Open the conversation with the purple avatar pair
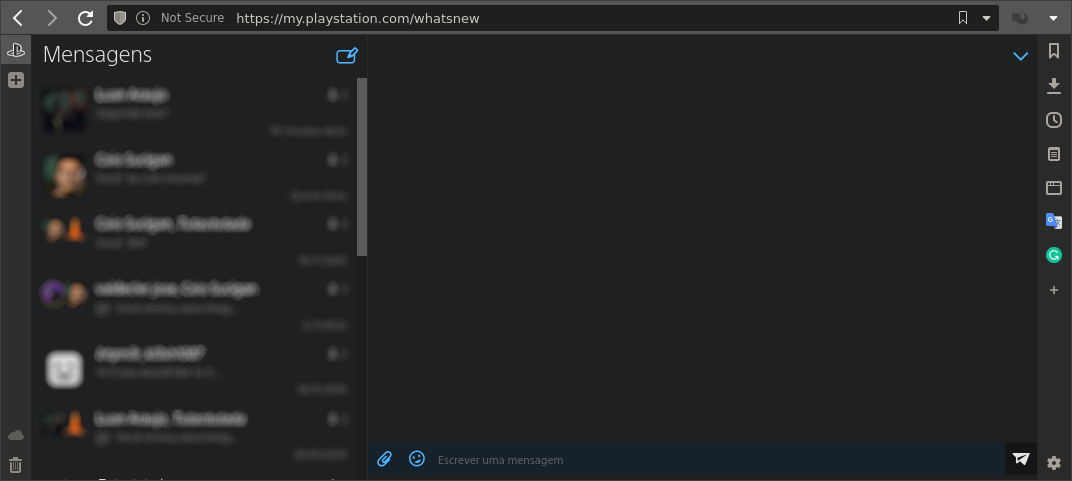The image size is (1072, 481). click(195, 304)
